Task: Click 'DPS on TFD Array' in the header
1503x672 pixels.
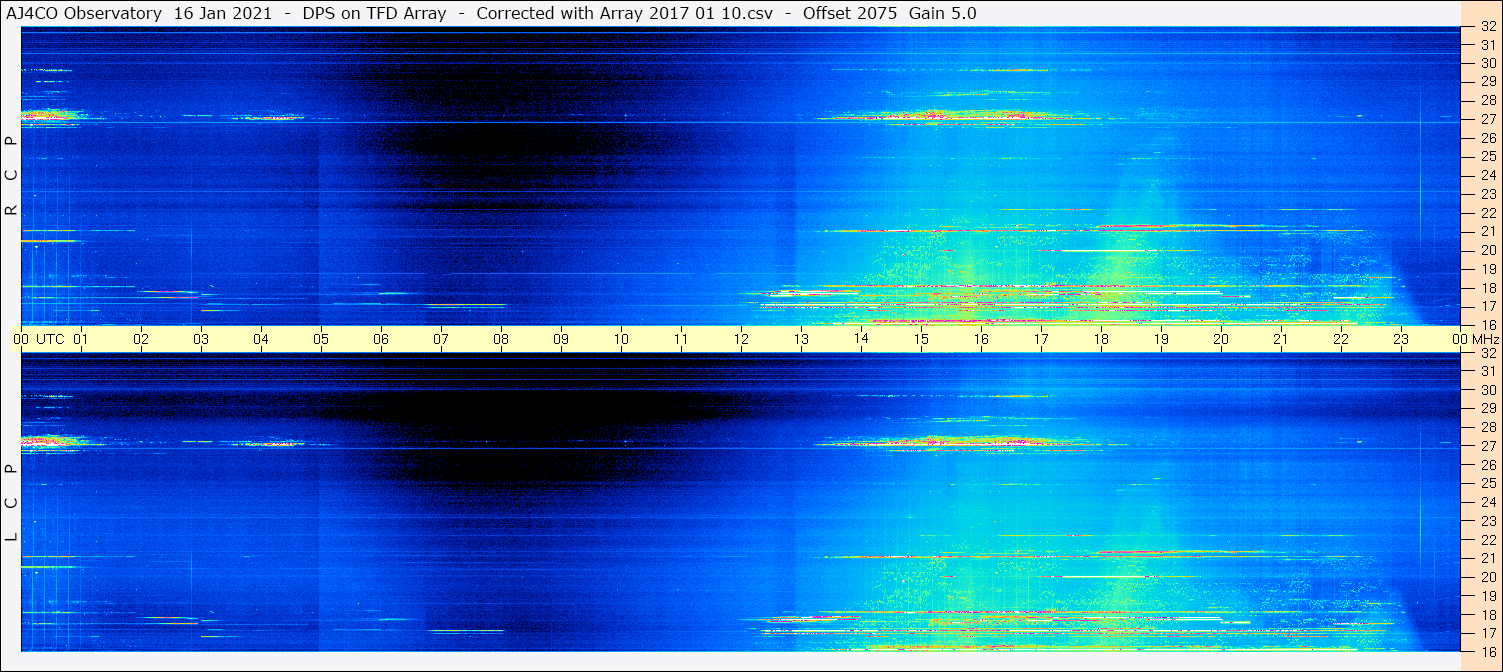Action: 375,13
